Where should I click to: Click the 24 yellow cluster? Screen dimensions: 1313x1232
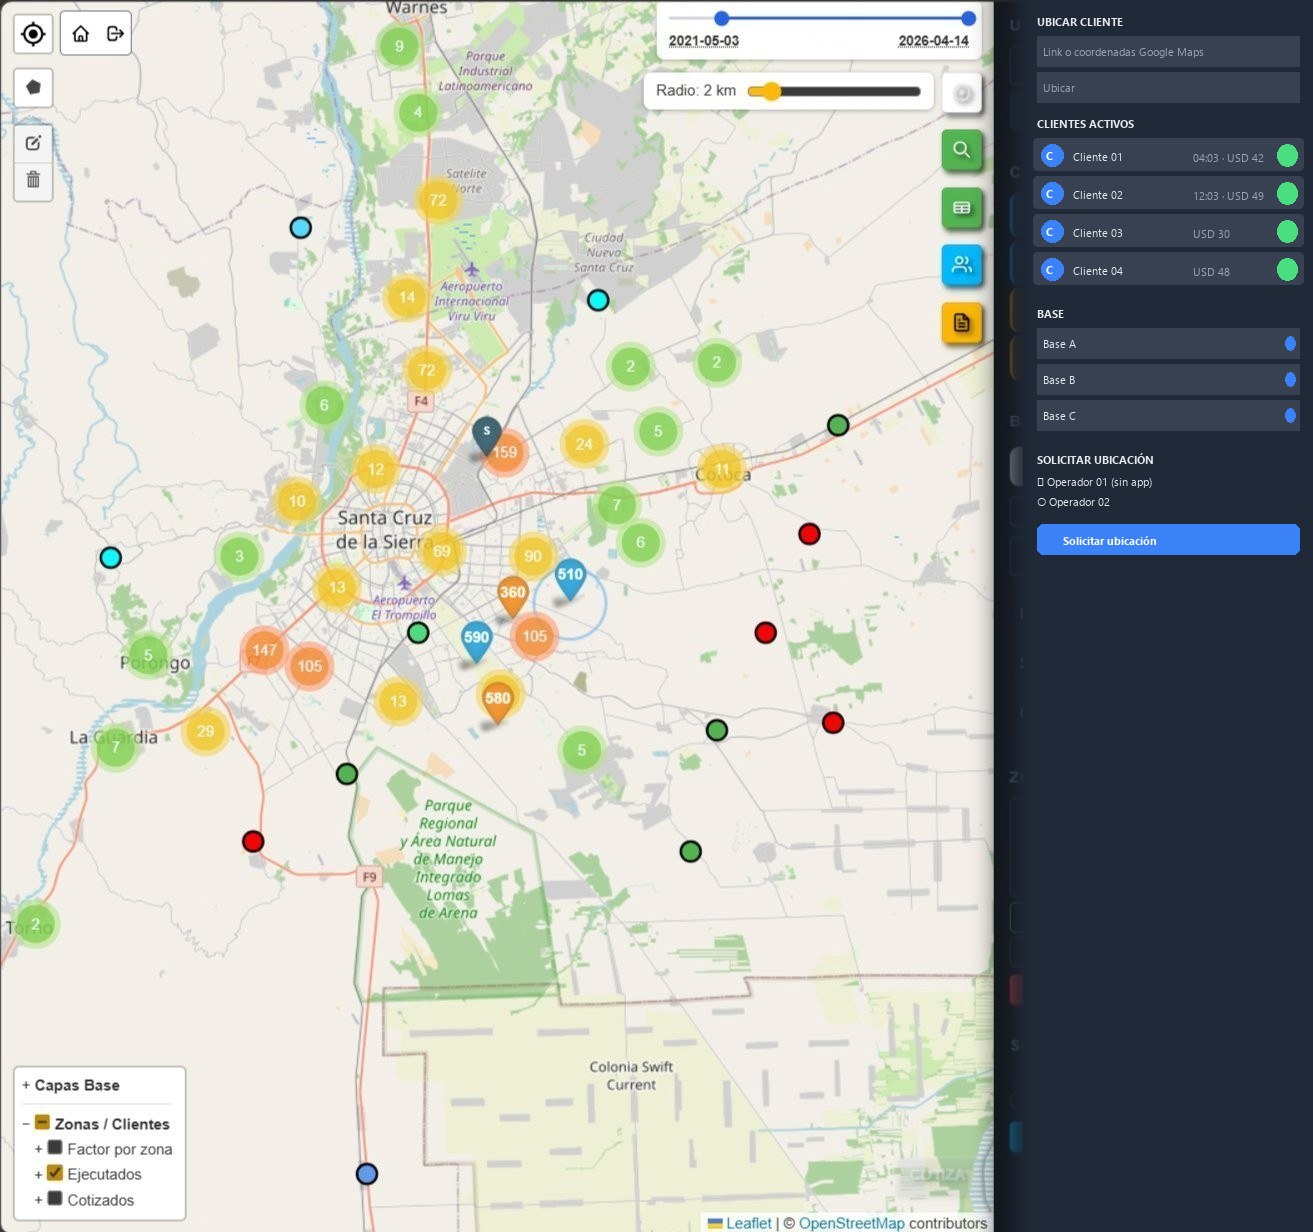click(x=584, y=444)
